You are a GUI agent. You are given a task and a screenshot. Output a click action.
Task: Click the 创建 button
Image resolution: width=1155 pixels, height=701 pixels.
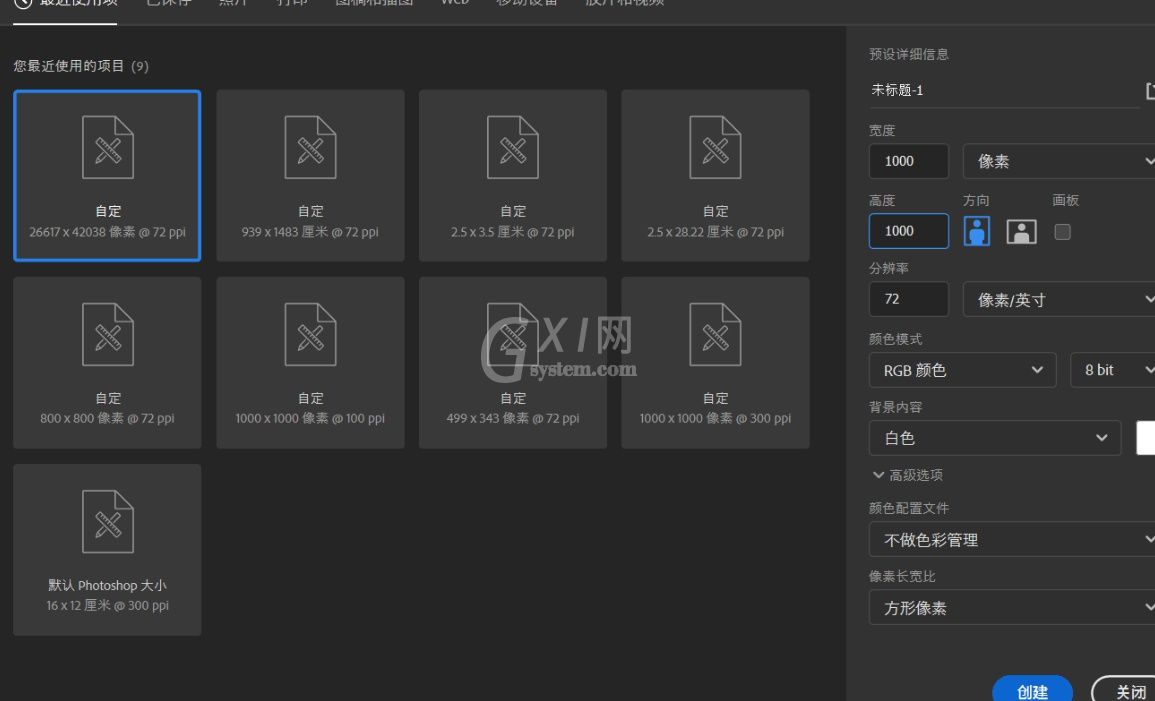click(1032, 690)
